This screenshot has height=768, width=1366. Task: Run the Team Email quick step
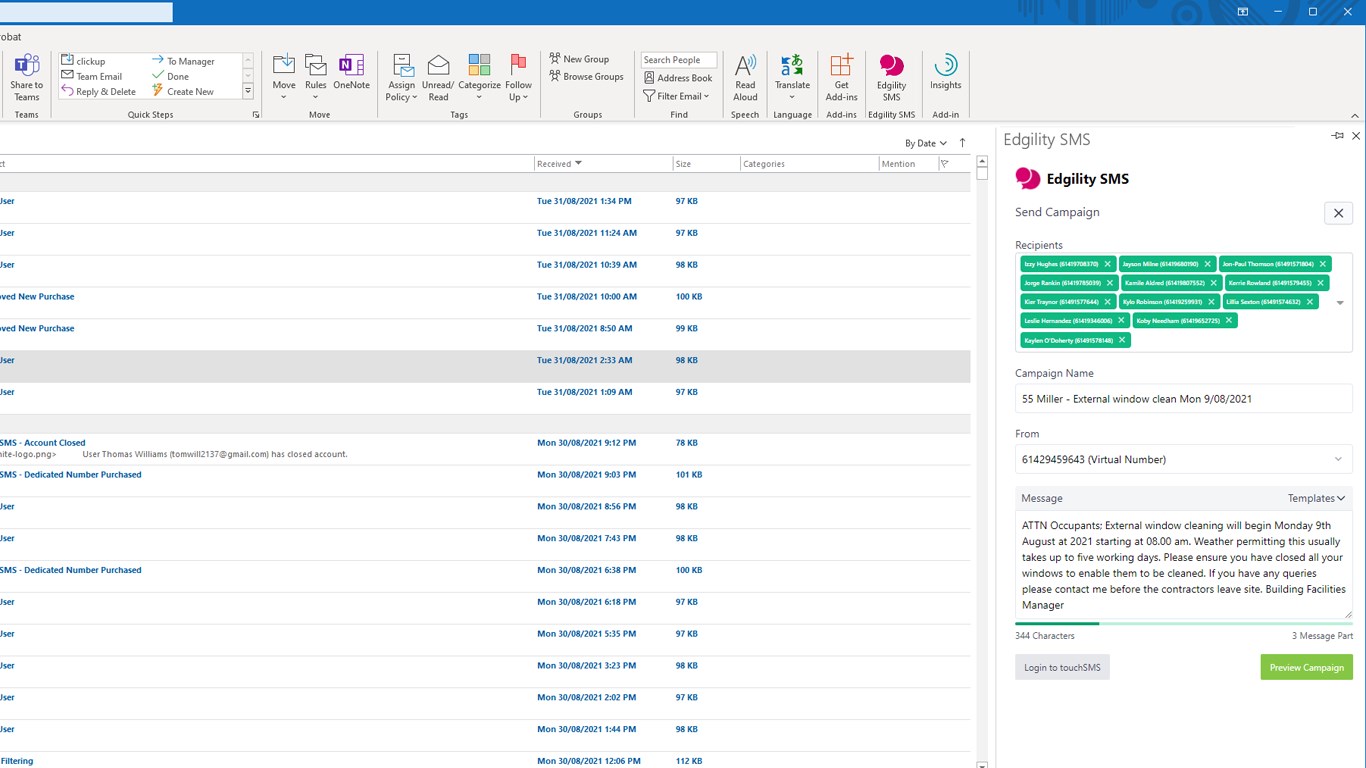[x=91, y=76]
